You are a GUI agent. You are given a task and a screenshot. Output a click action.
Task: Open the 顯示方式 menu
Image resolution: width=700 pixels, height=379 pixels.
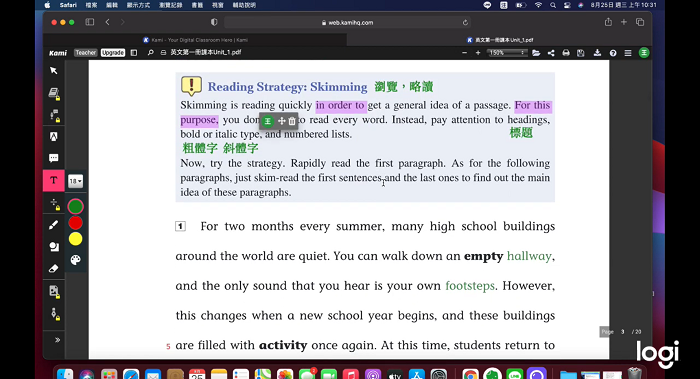[x=138, y=5]
